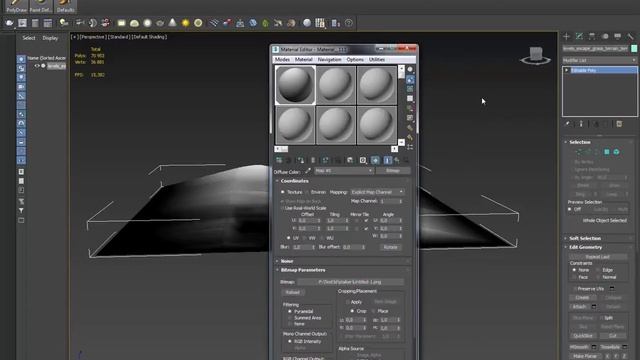Enable Apply checkbox in Cropping/Placement

point(347,302)
